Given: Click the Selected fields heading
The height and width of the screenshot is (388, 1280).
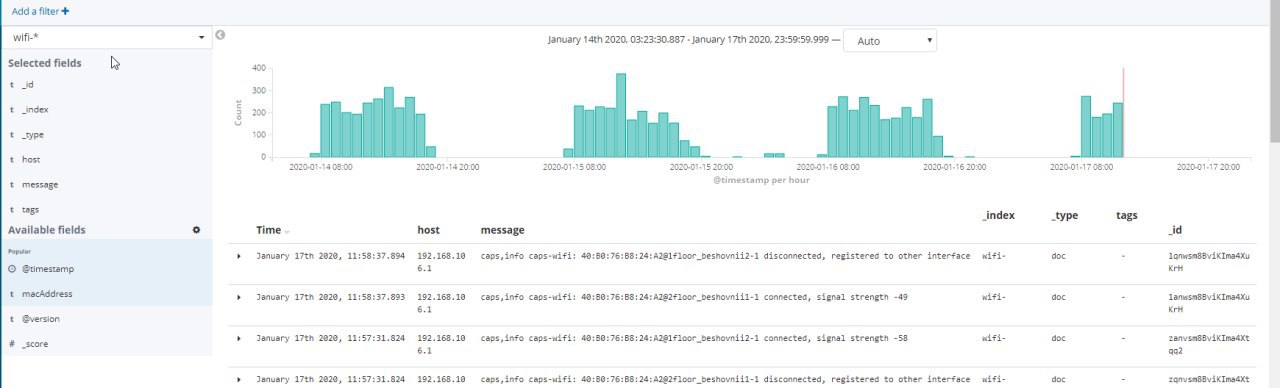Looking at the screenshot, I should coord(45,63).
